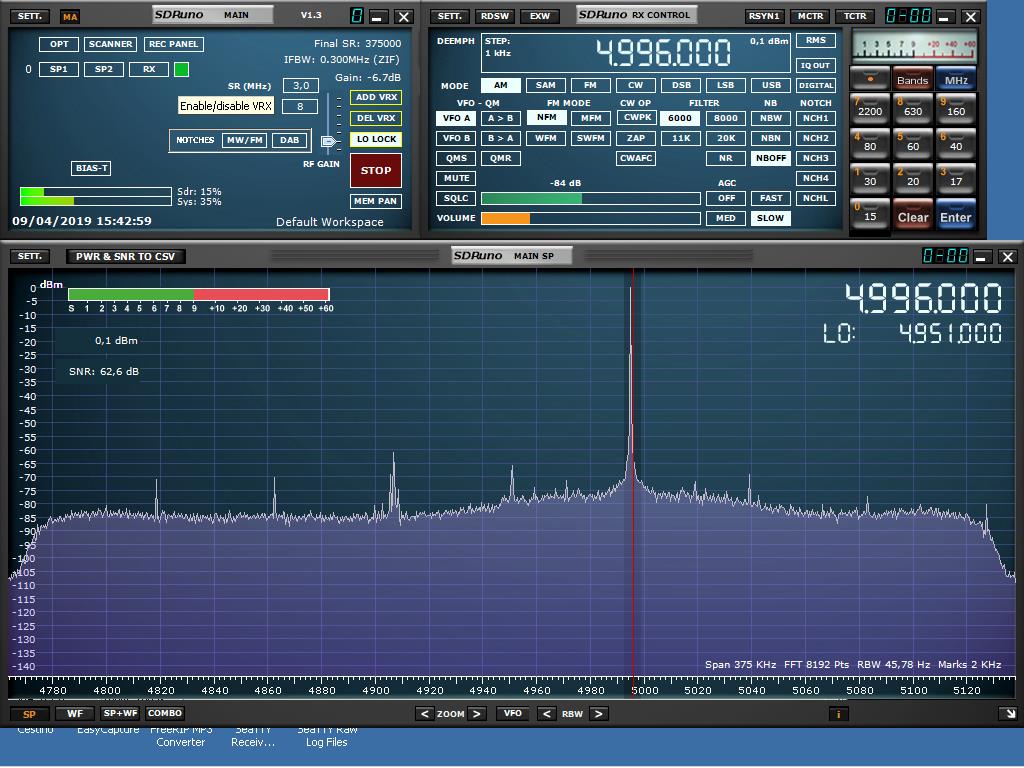Select the 2200 band keypad button
This screenshot has height=768, width=1024.
click(x=870, y=108)
